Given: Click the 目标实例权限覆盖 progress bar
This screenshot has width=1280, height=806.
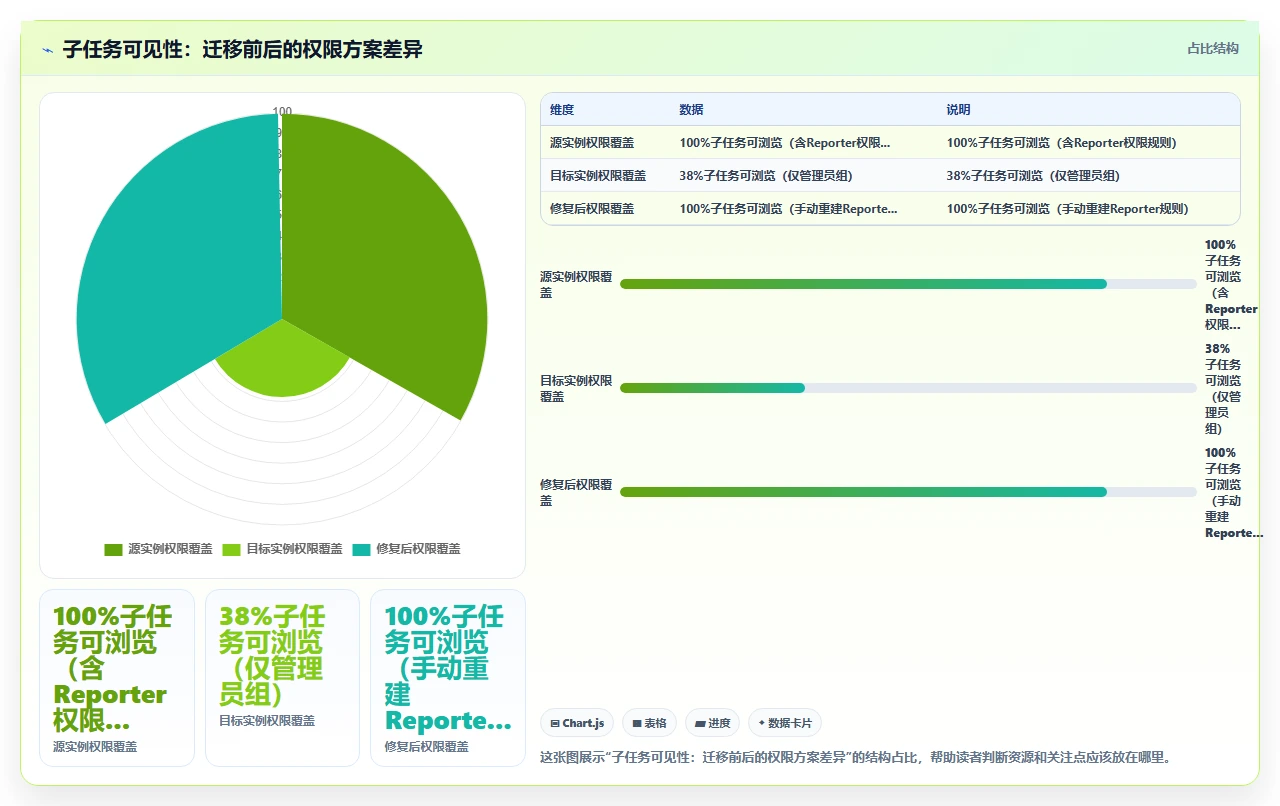Looking at the screenshot, I should click(x=908, y=388).
